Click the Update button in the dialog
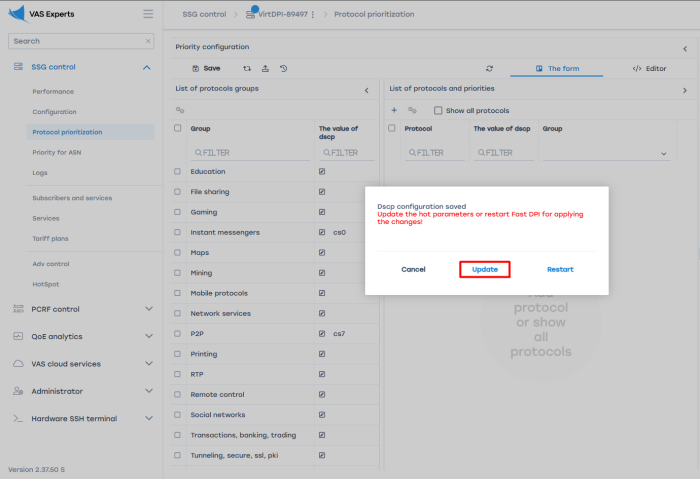 coord(485,269)
